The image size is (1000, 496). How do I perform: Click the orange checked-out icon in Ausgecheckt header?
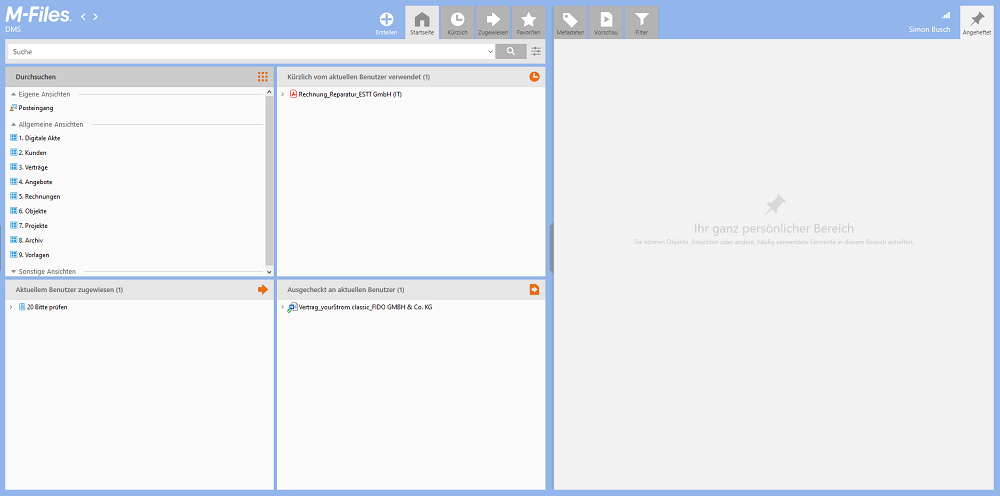tap(535, 290)
